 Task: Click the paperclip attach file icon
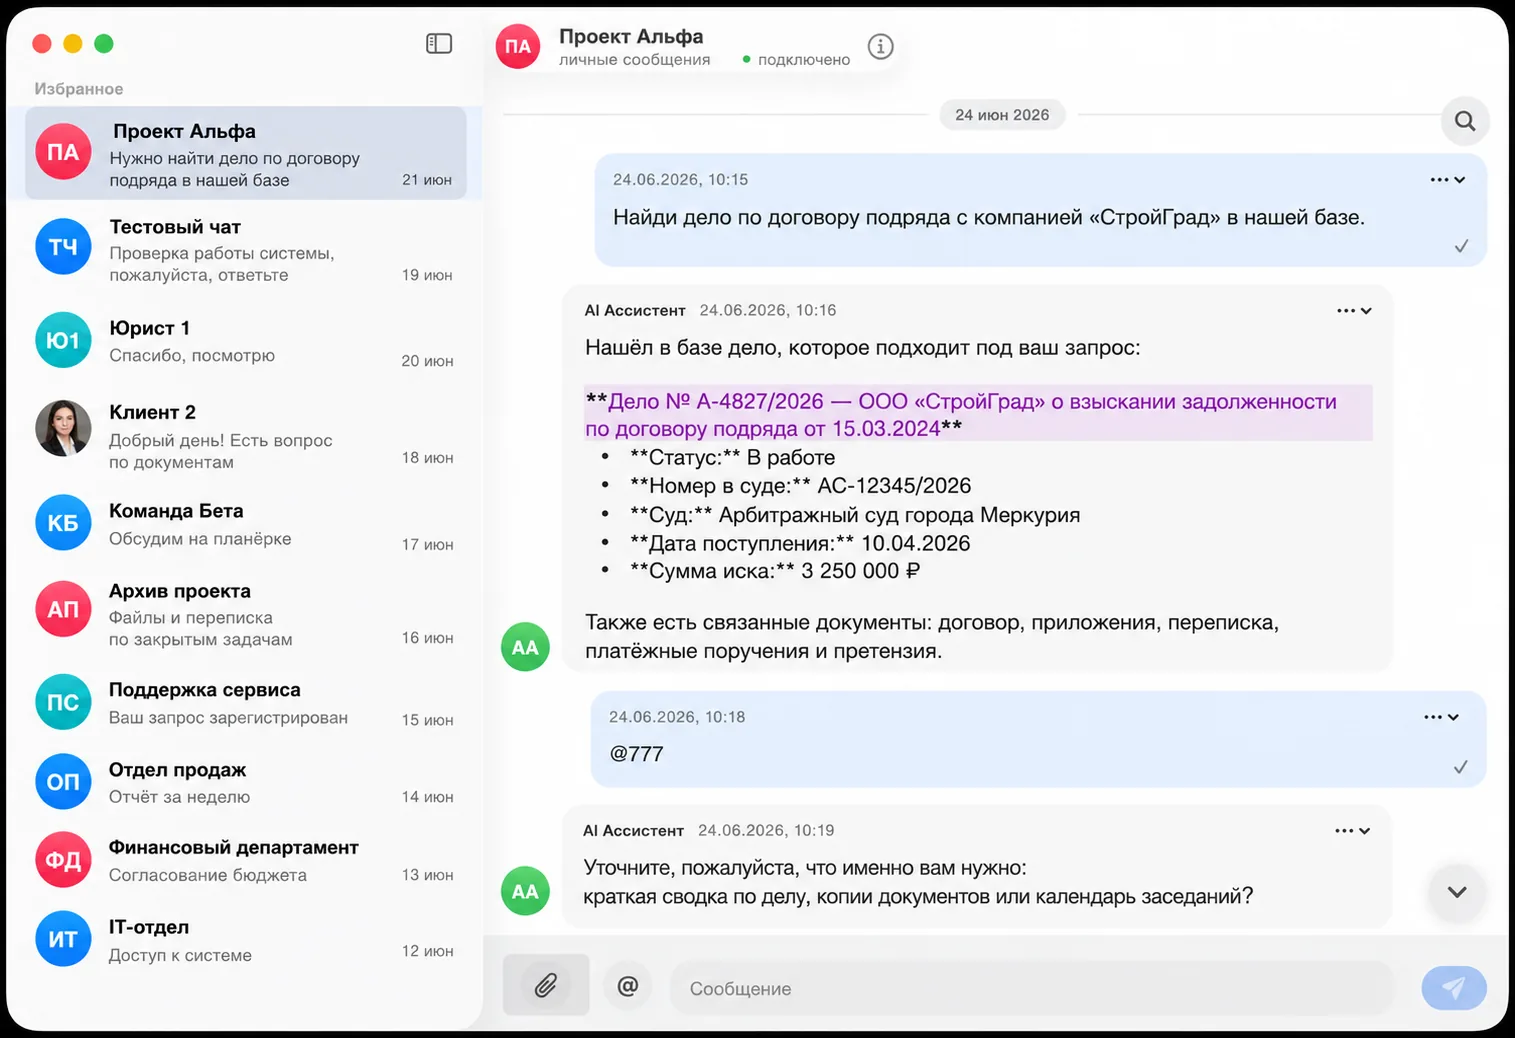coord(546,986)
